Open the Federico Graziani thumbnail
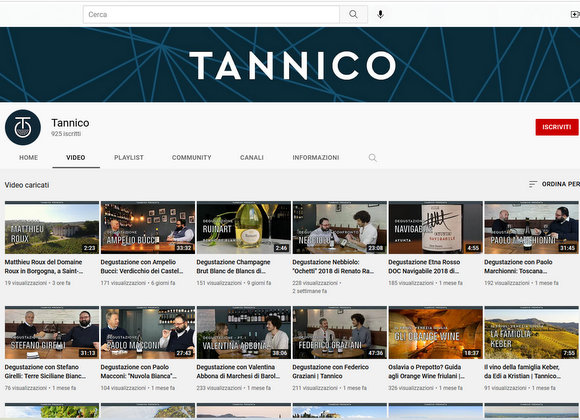The width and height of the screenshot is (580, 420). tap(340, 333)
